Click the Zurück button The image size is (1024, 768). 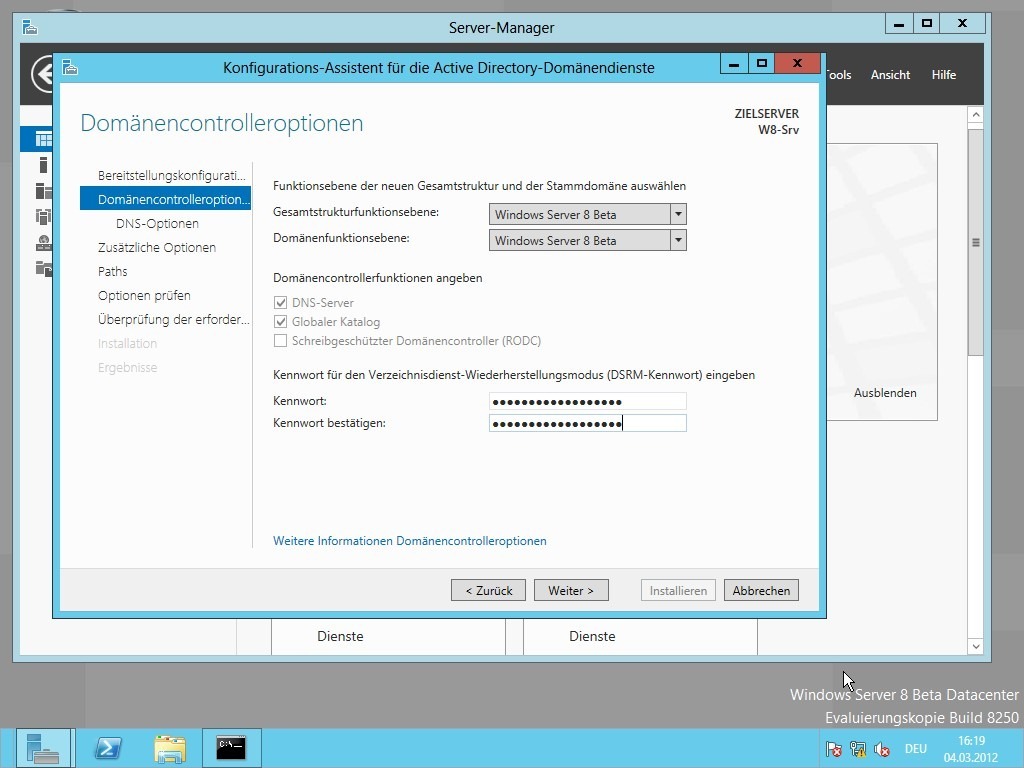(488, 590)
